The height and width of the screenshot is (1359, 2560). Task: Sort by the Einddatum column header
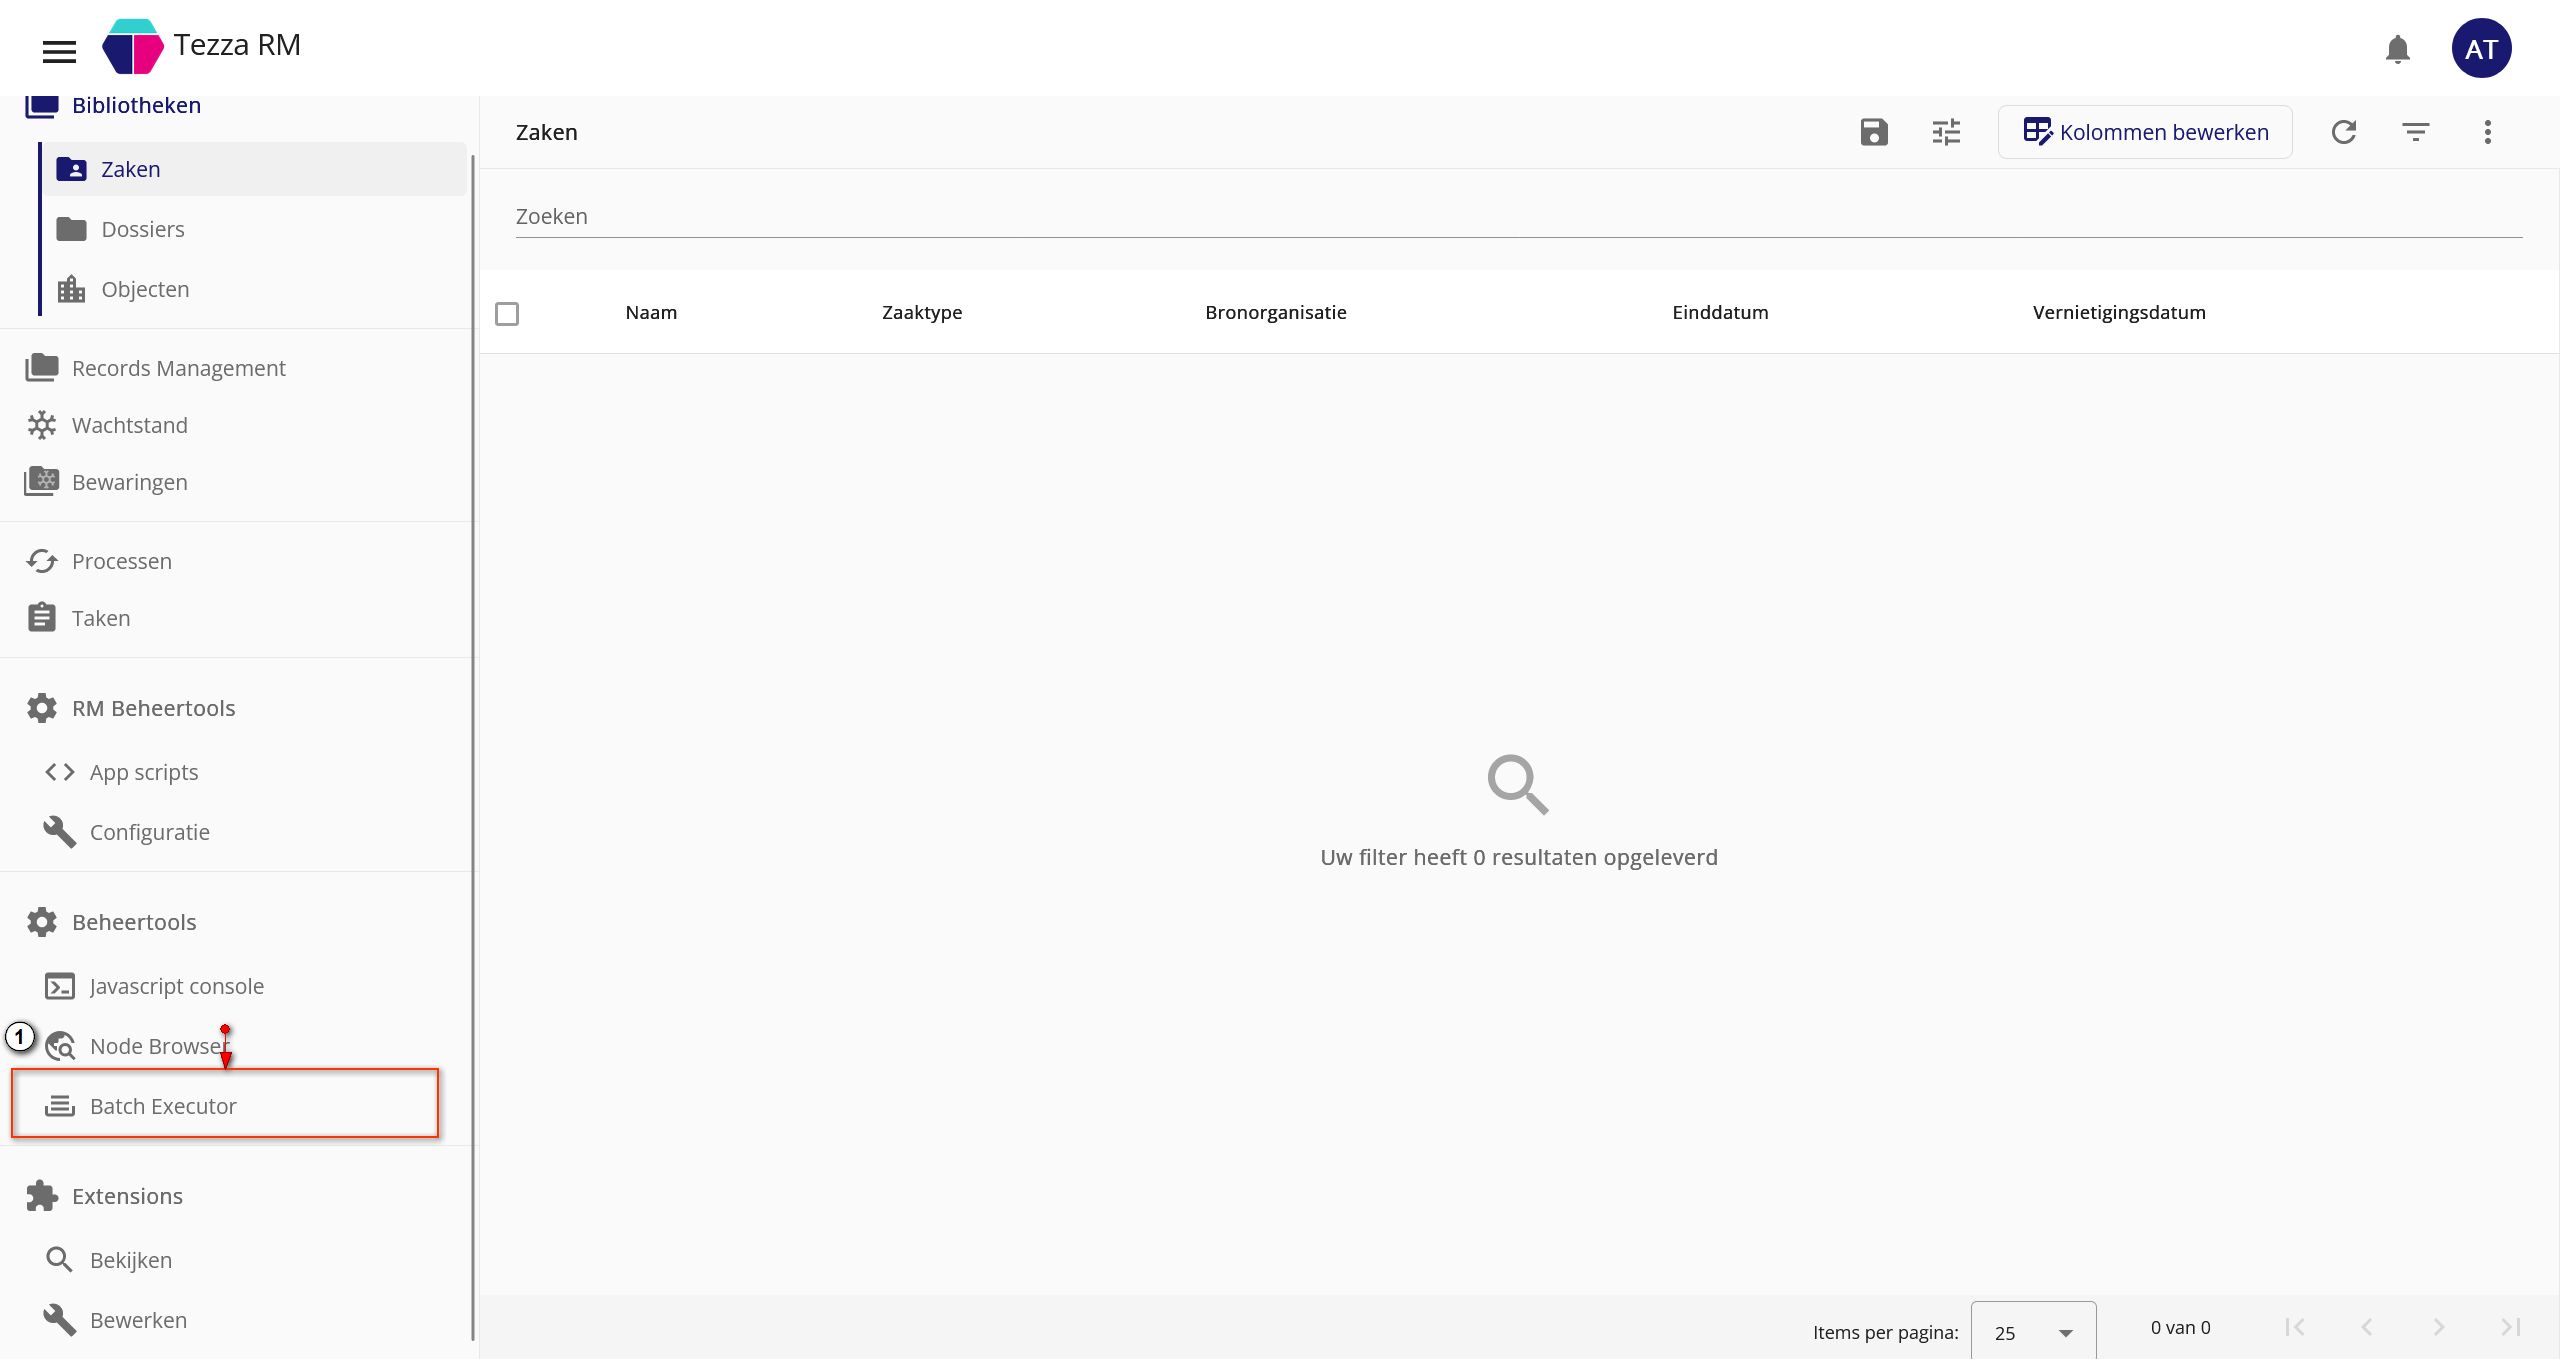[x=1720, y=312]
